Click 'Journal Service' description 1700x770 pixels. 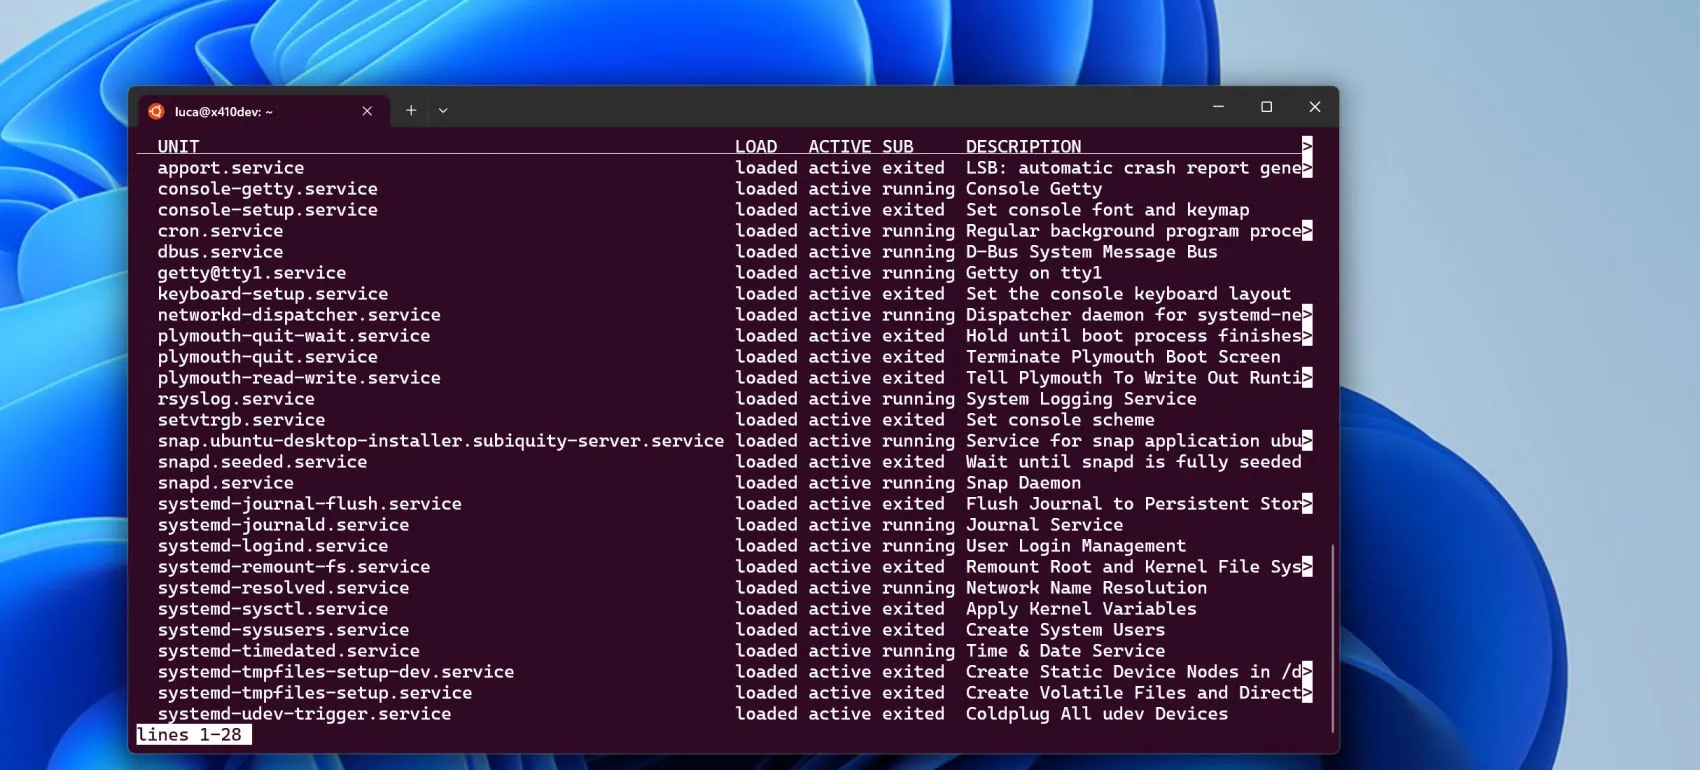pos(1044,525)
